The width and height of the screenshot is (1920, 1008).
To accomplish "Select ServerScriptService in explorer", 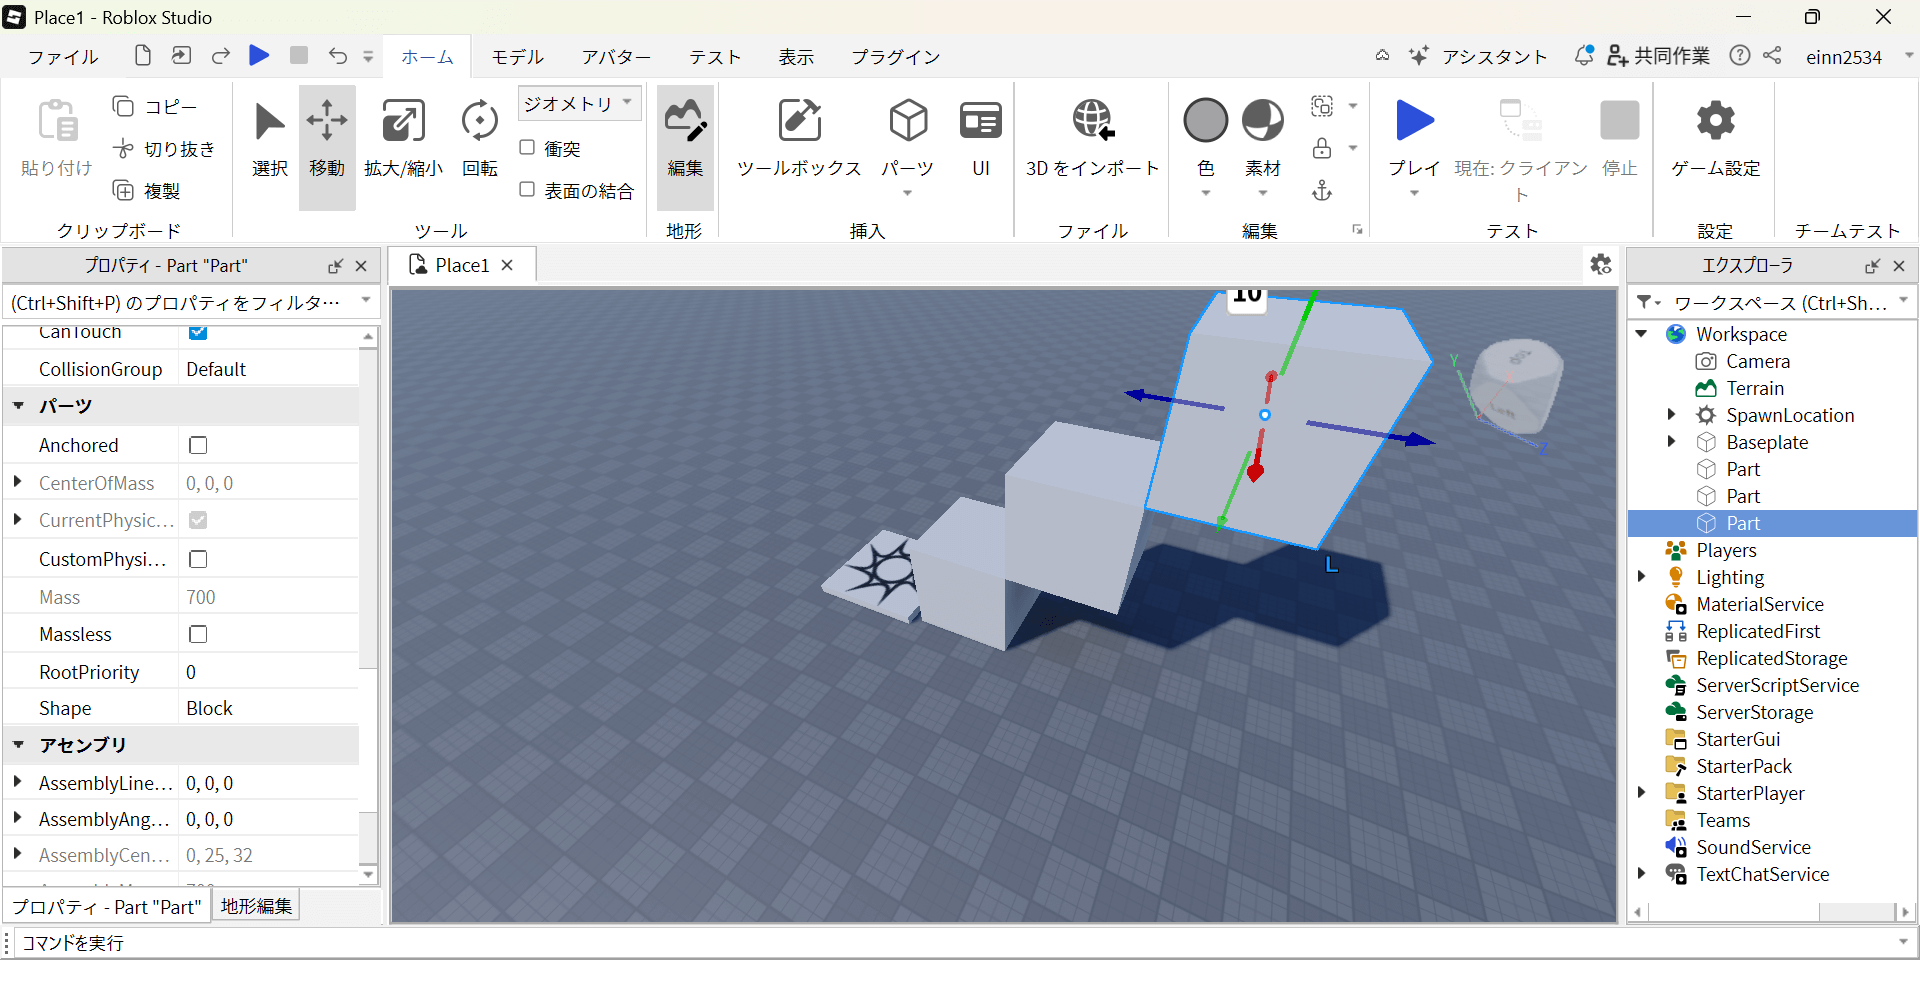I will [x=1777, y=685].
